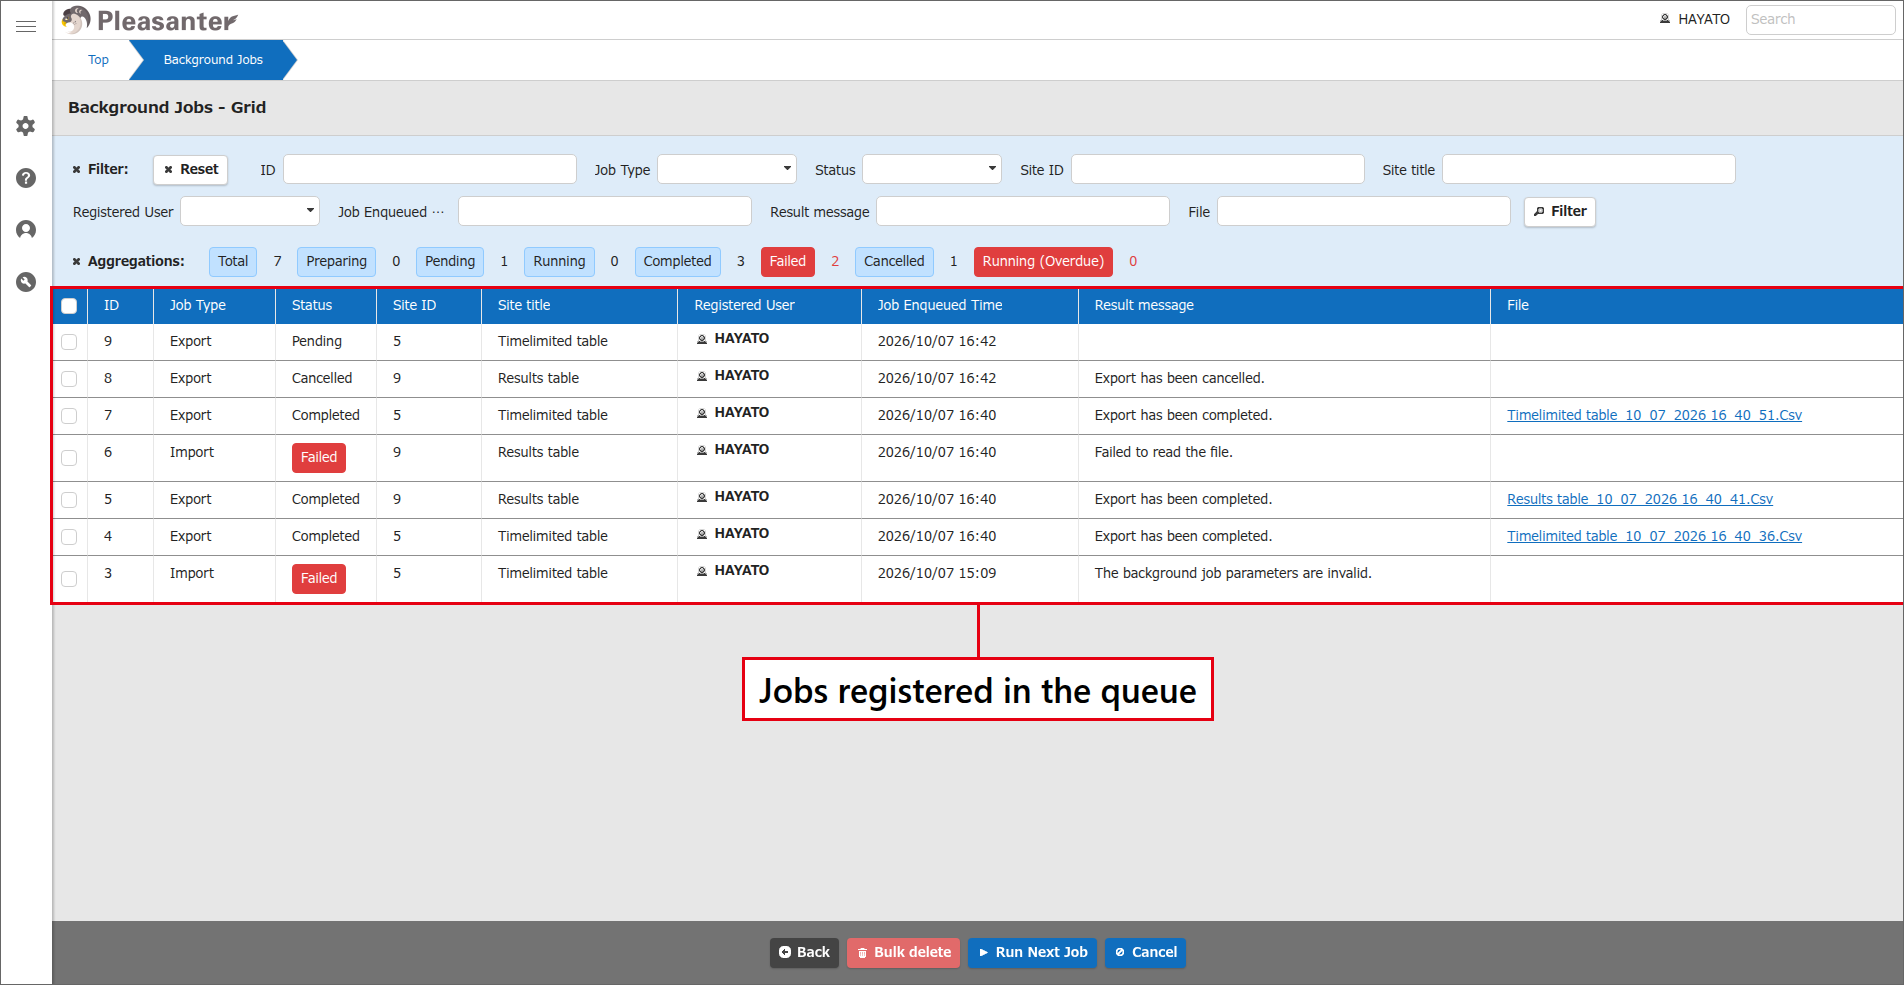1904x985 pixels.
Task: Open the user account sidebar icon
Action: [26, 230]
